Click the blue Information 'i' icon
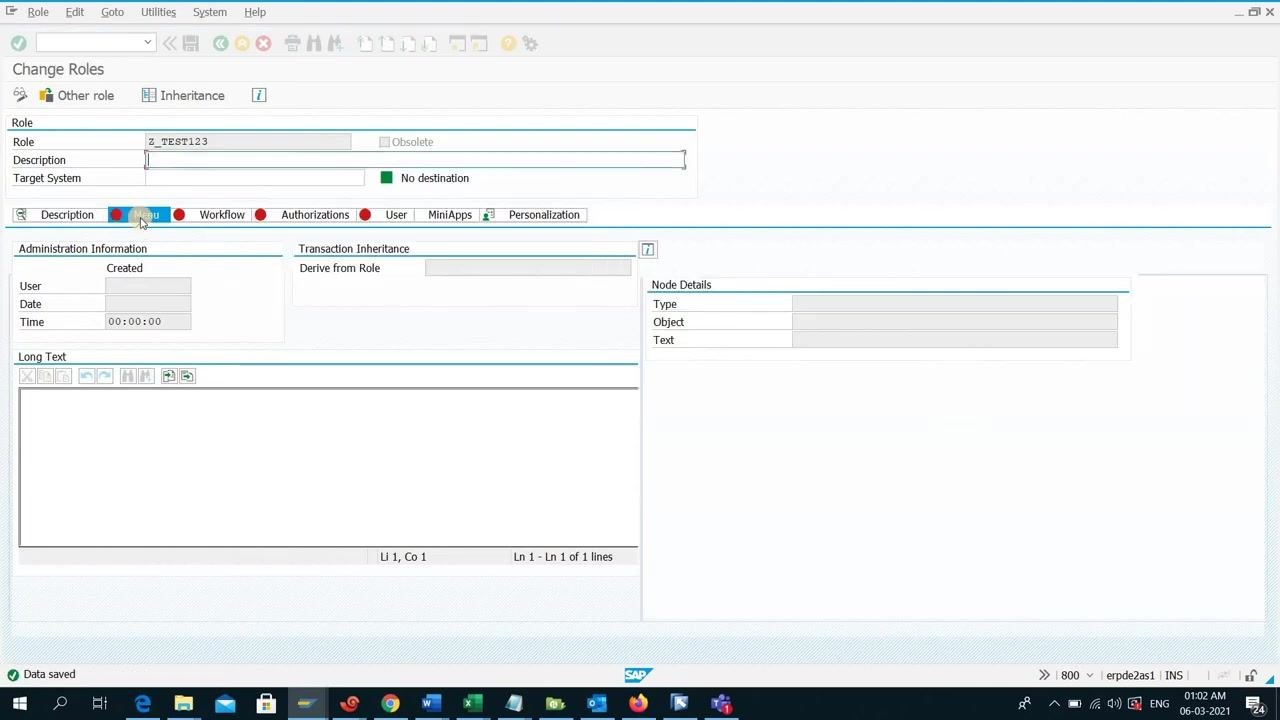 259,95
